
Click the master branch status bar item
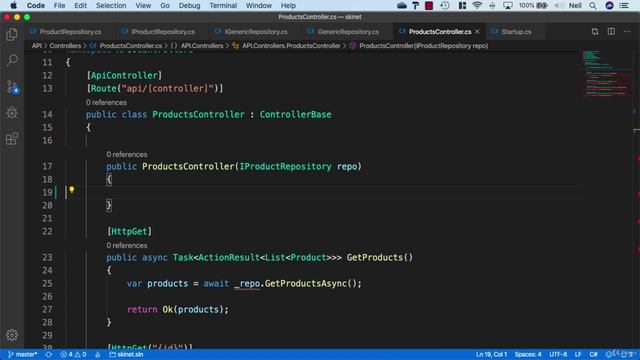(23, 354)
